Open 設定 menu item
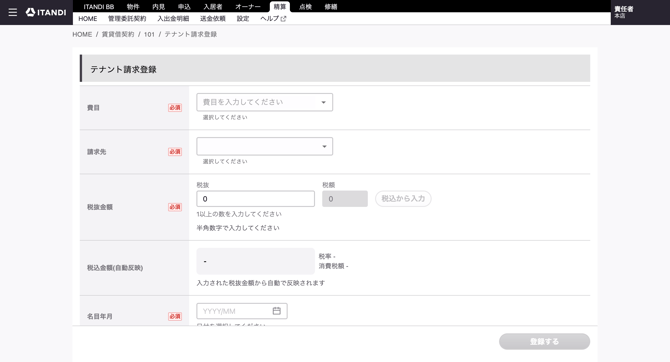This screenshot has width=670, height=362. pos(243,19)
